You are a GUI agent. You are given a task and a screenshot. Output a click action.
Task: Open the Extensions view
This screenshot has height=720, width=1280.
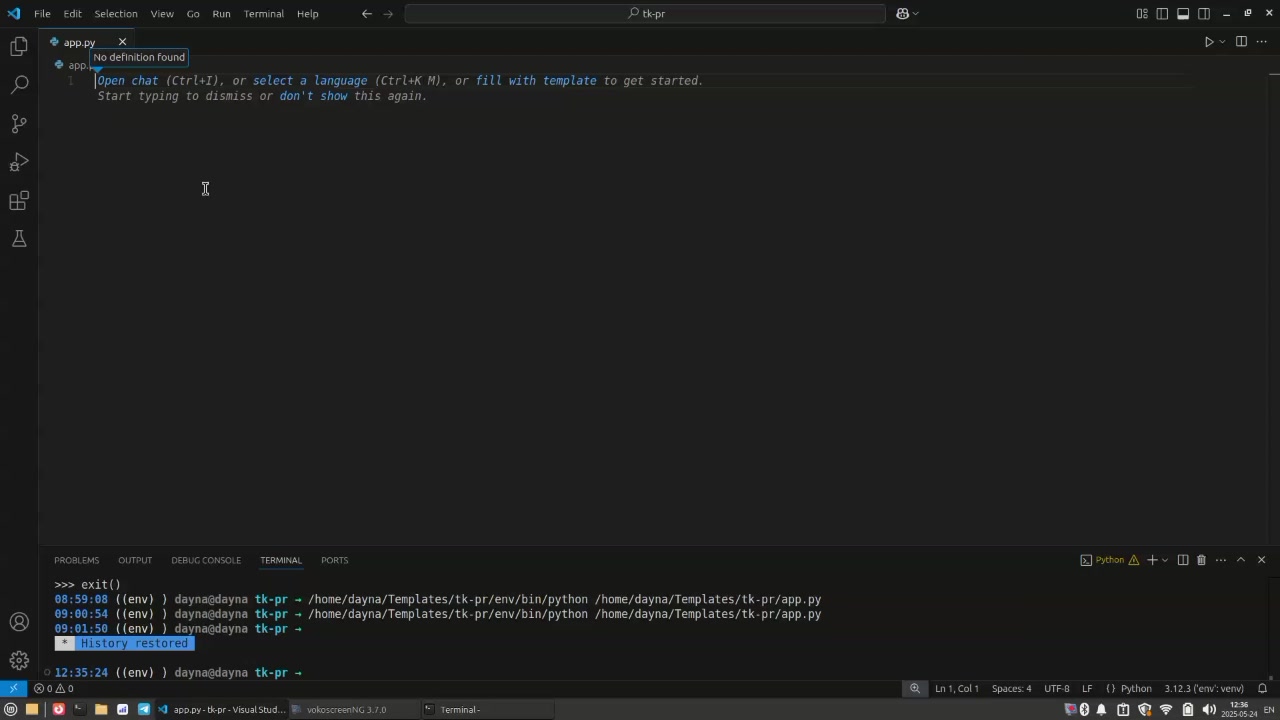pos(19,201)
